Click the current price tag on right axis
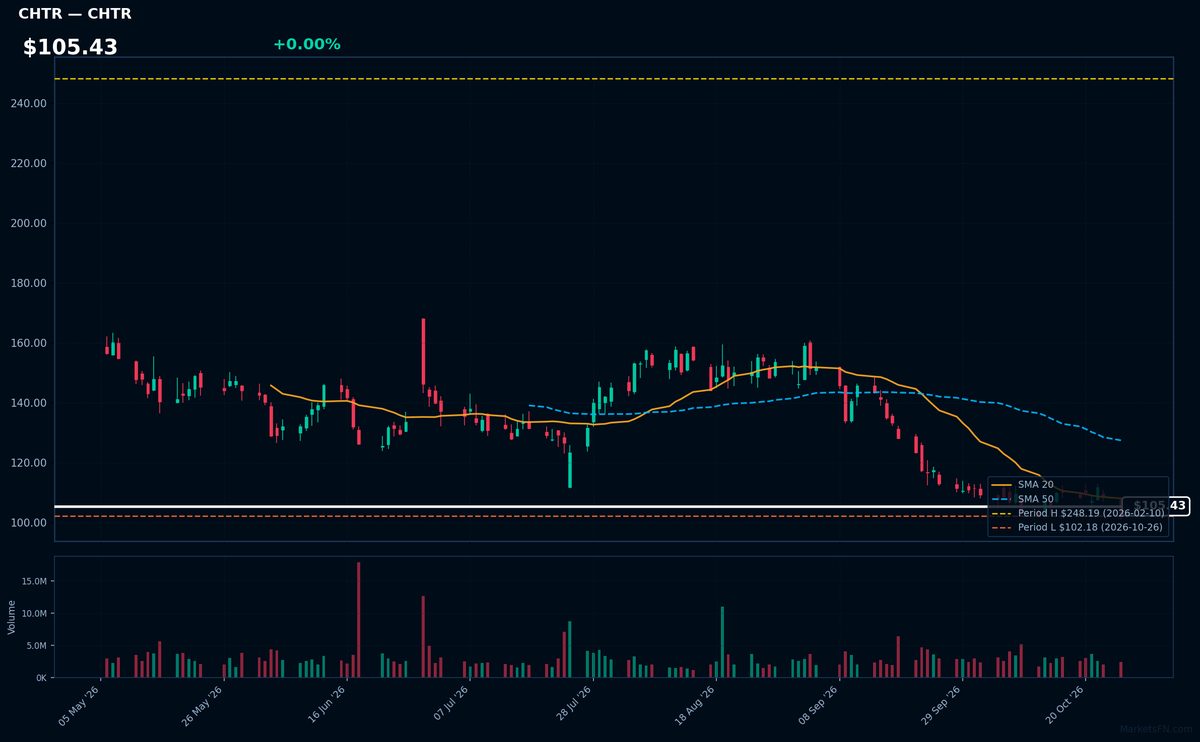The width and height of the screenshot is (1200, 742). 1156,506
